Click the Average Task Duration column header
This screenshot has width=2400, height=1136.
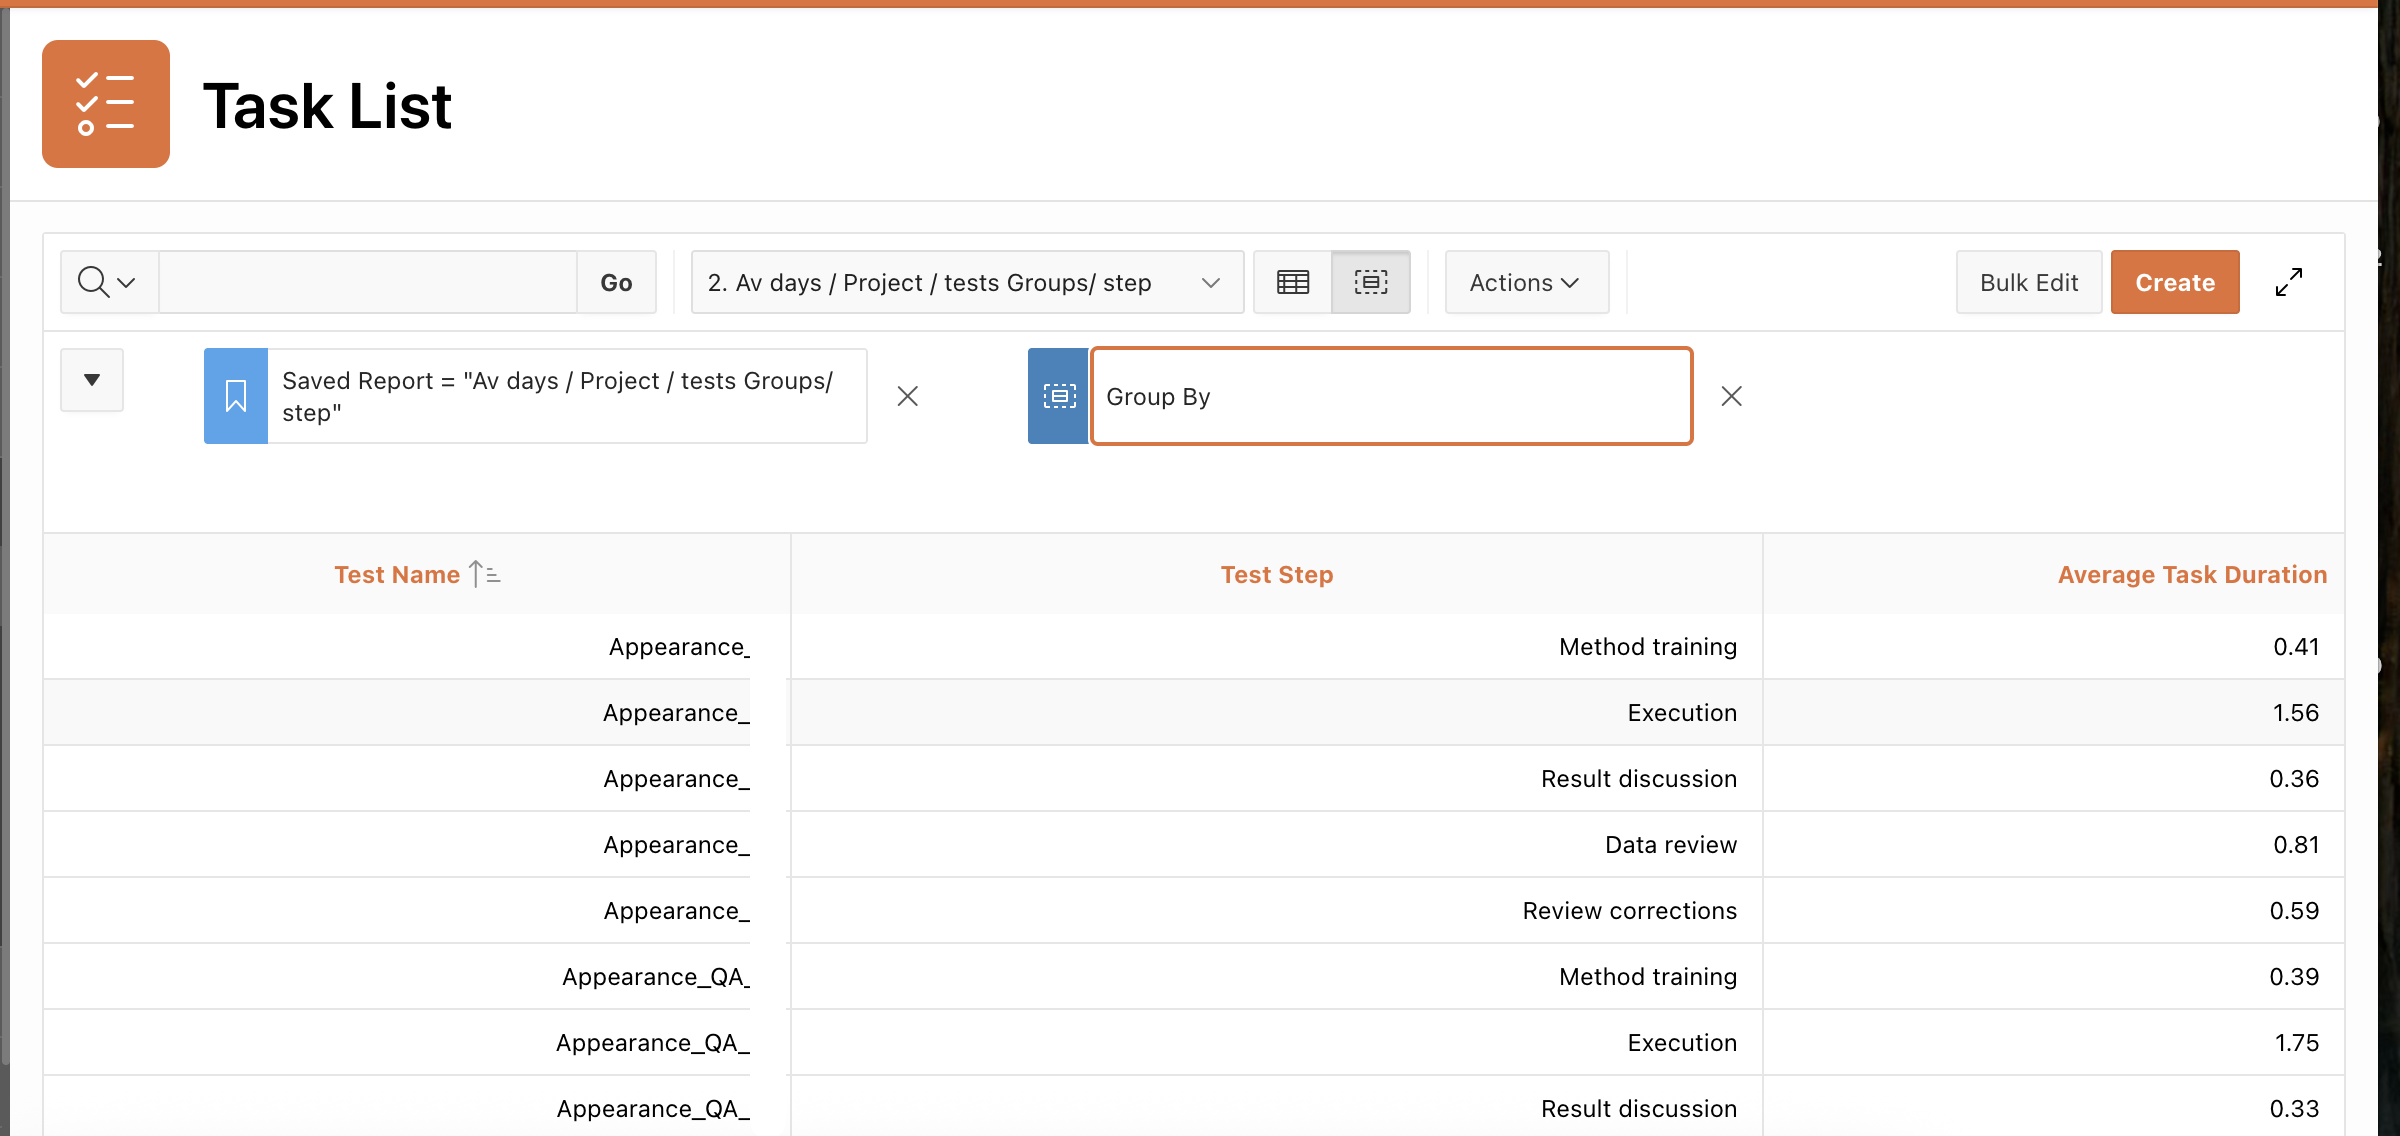[x=2191, y=575]
